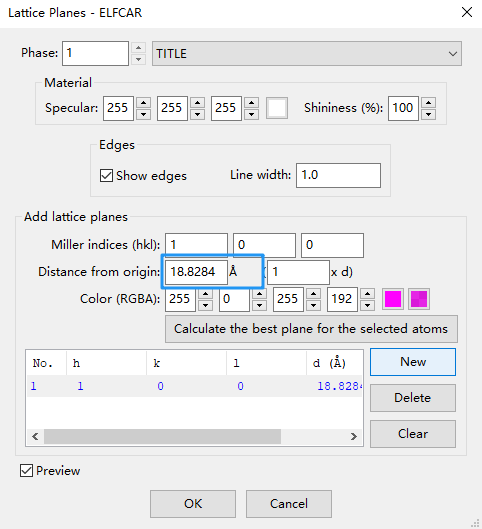Viewport: 482px width, 529px height.
Task: Click the Phase number input field
Action: (x=95, y=53)
